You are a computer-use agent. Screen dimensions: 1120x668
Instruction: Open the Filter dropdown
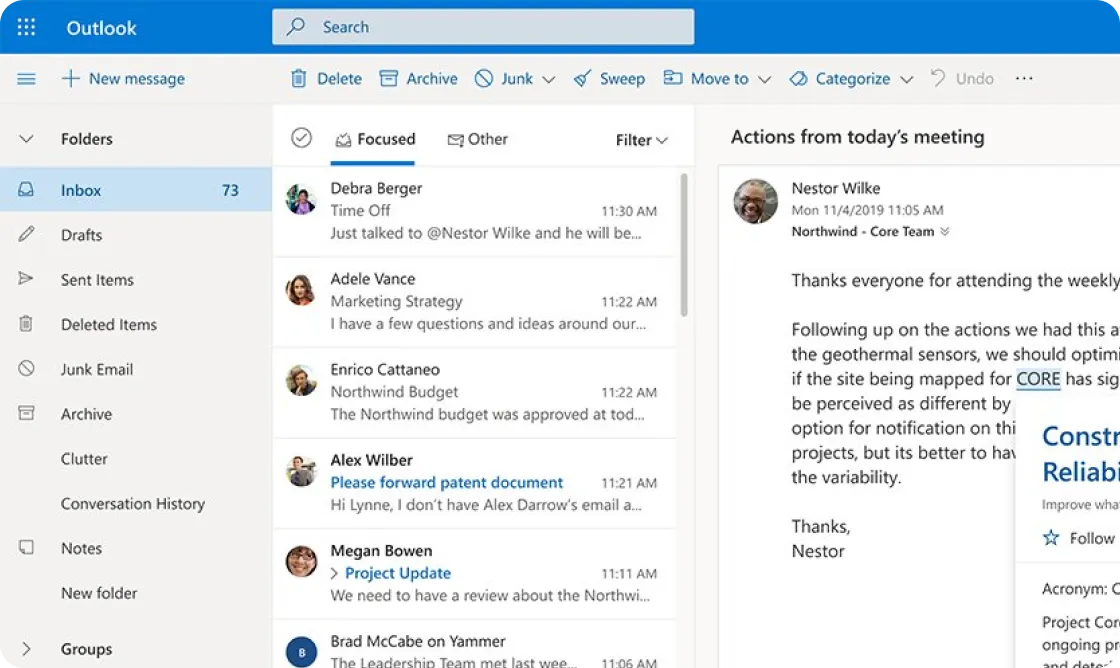pyautogui.click(x=640, y=140)
